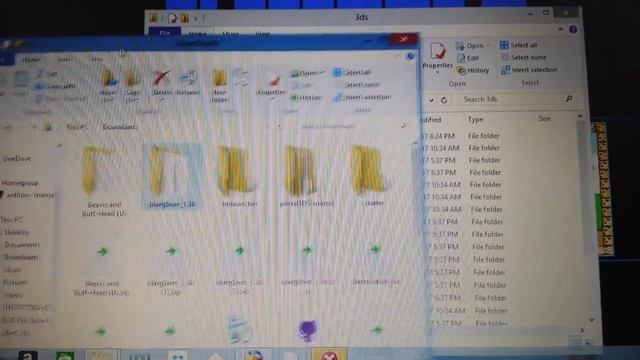Open Desktop in the navigation pane

click(17, 232)
